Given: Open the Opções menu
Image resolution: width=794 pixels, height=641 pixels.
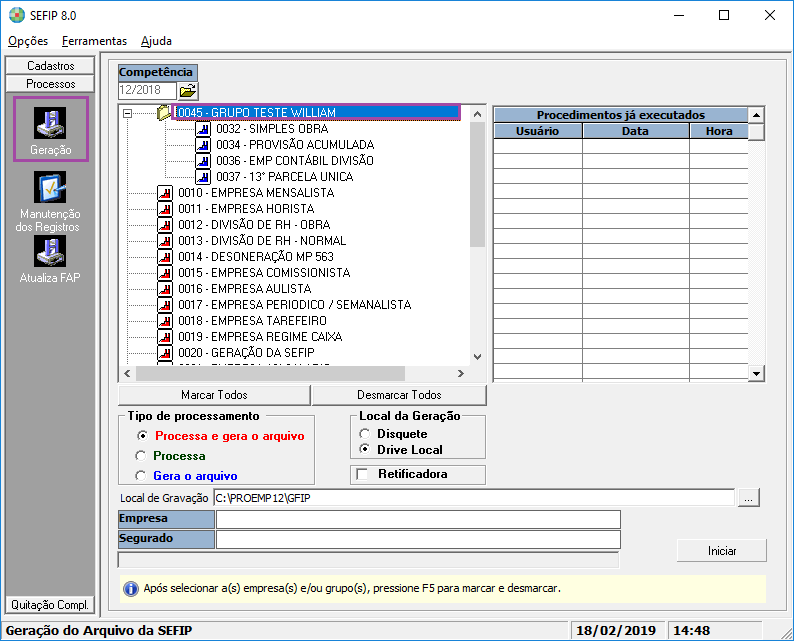Looking at the screenshot, I should tap(28, 41).
